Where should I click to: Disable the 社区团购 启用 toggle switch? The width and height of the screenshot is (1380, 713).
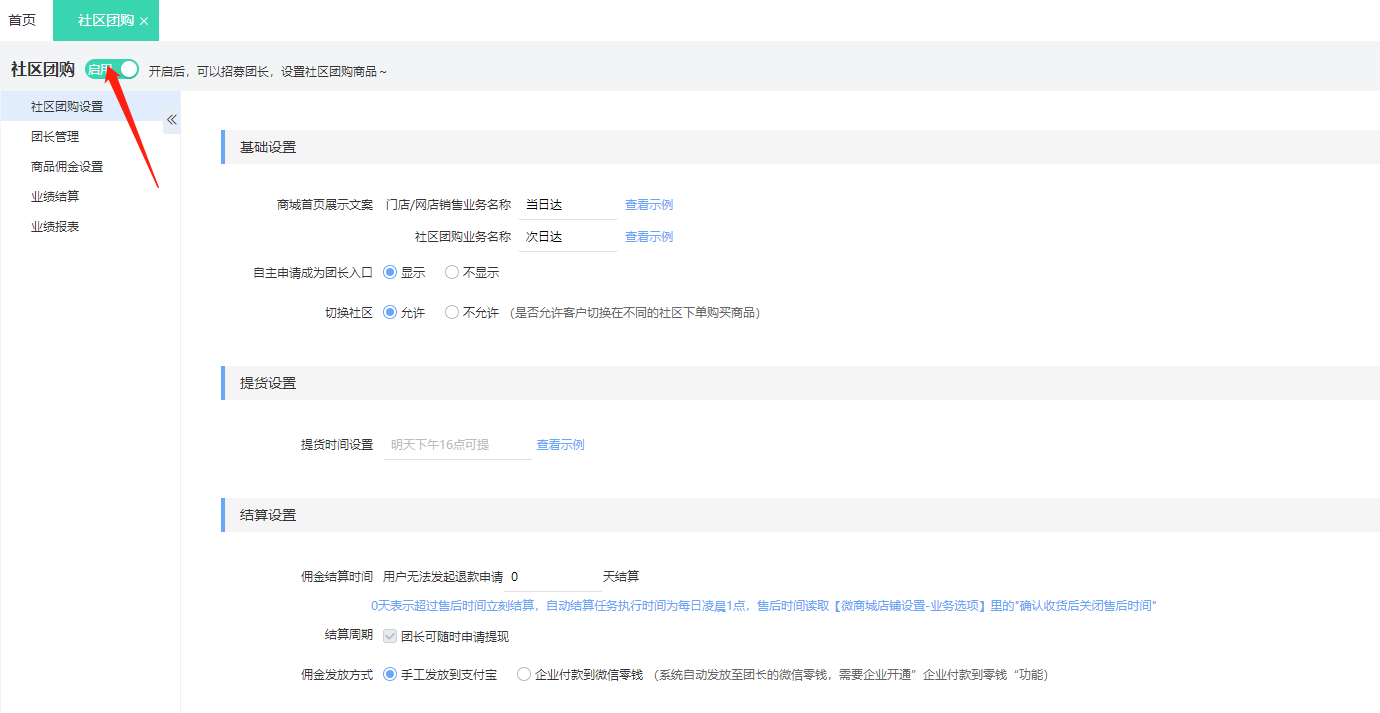(110, 69)
